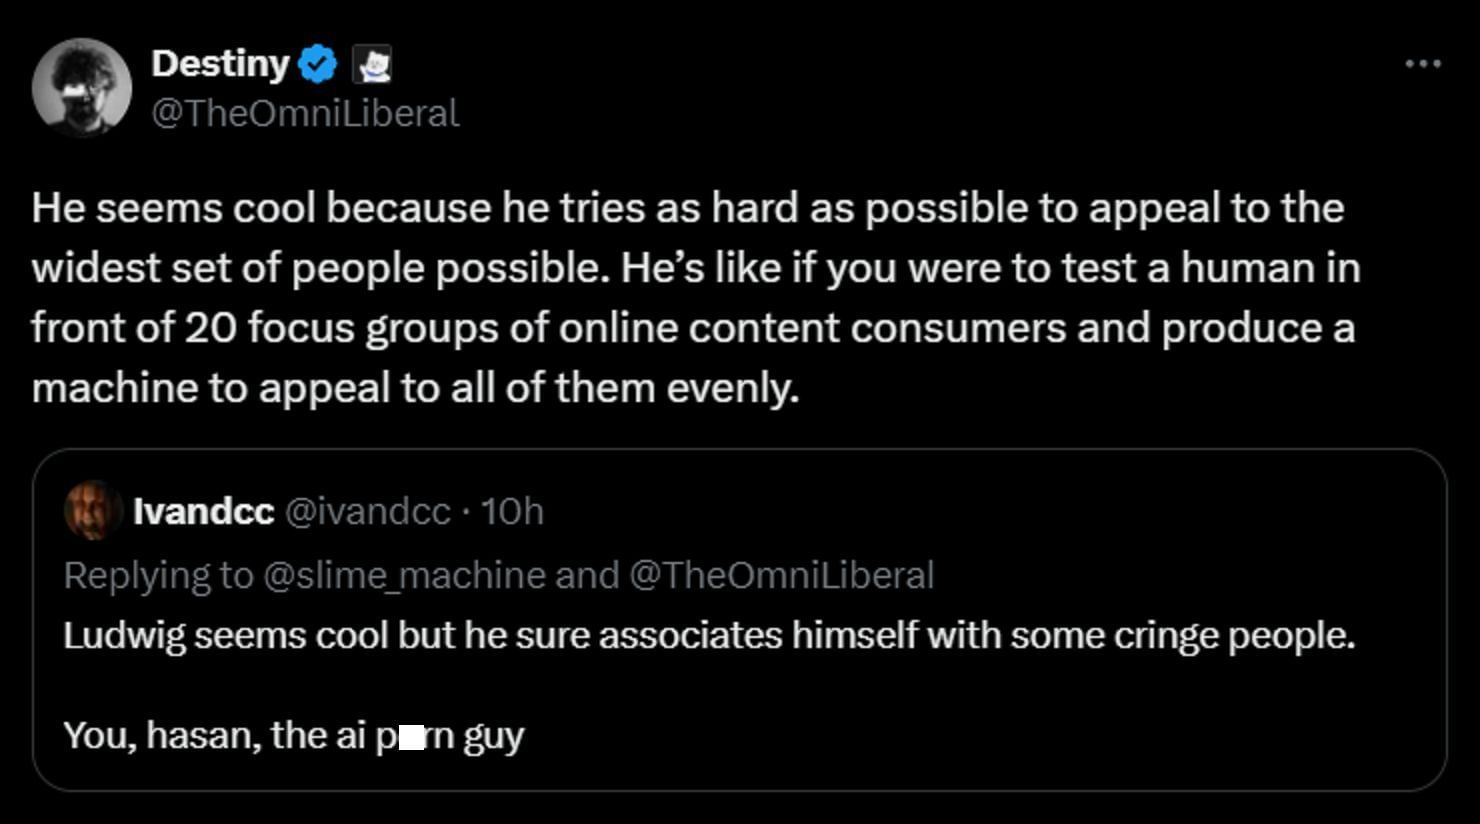Visit the @slime_machine mention

(x=404, y=575)
